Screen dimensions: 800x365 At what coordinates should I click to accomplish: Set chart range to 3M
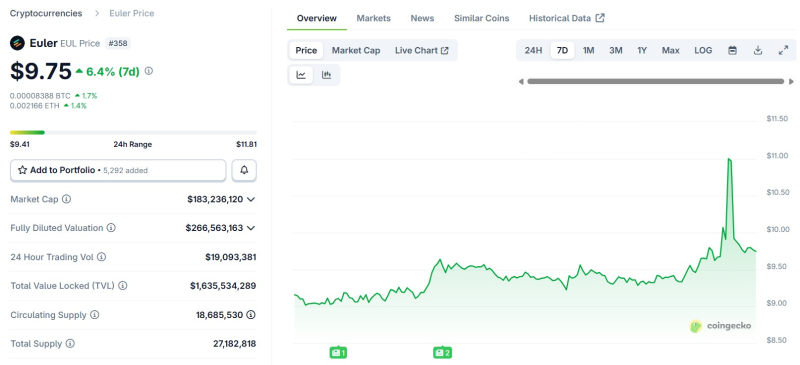(x=615, y=51)
